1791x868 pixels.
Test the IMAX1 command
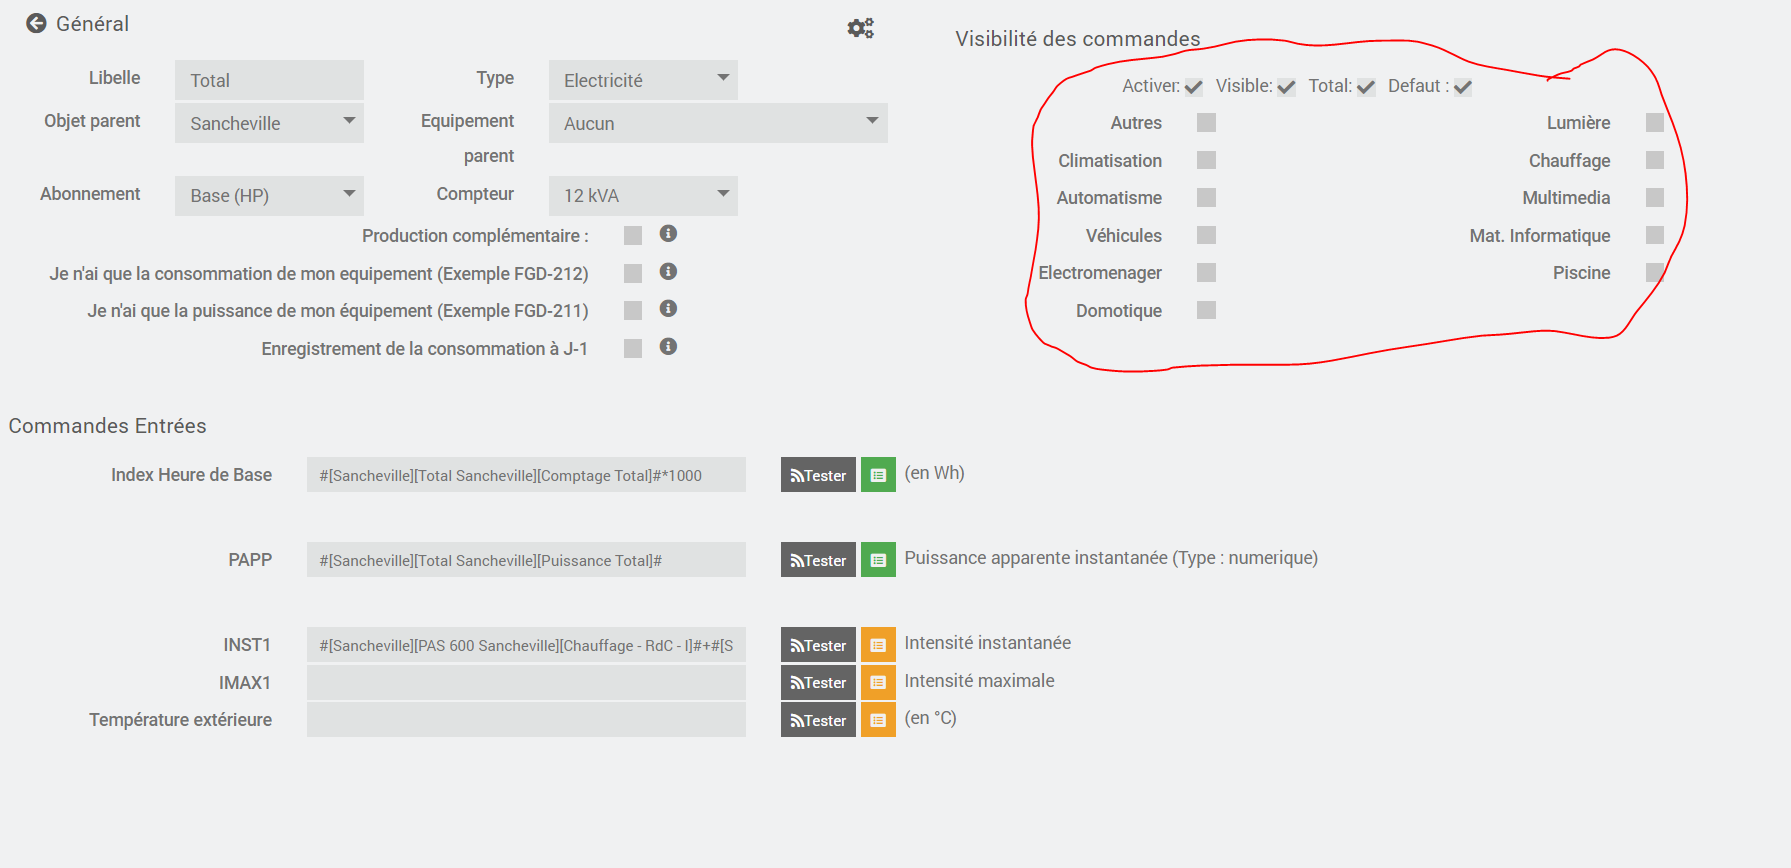tap(818, 682)
